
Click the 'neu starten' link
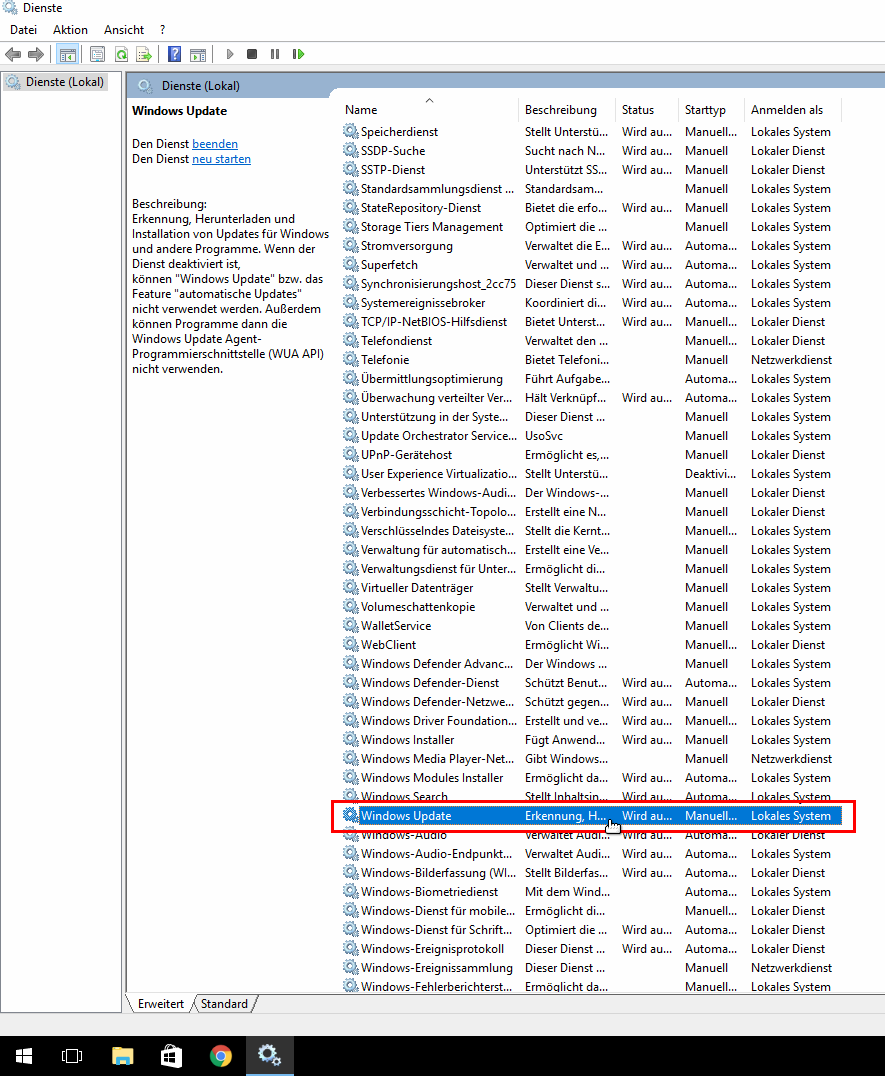click(x=221, y=159)
